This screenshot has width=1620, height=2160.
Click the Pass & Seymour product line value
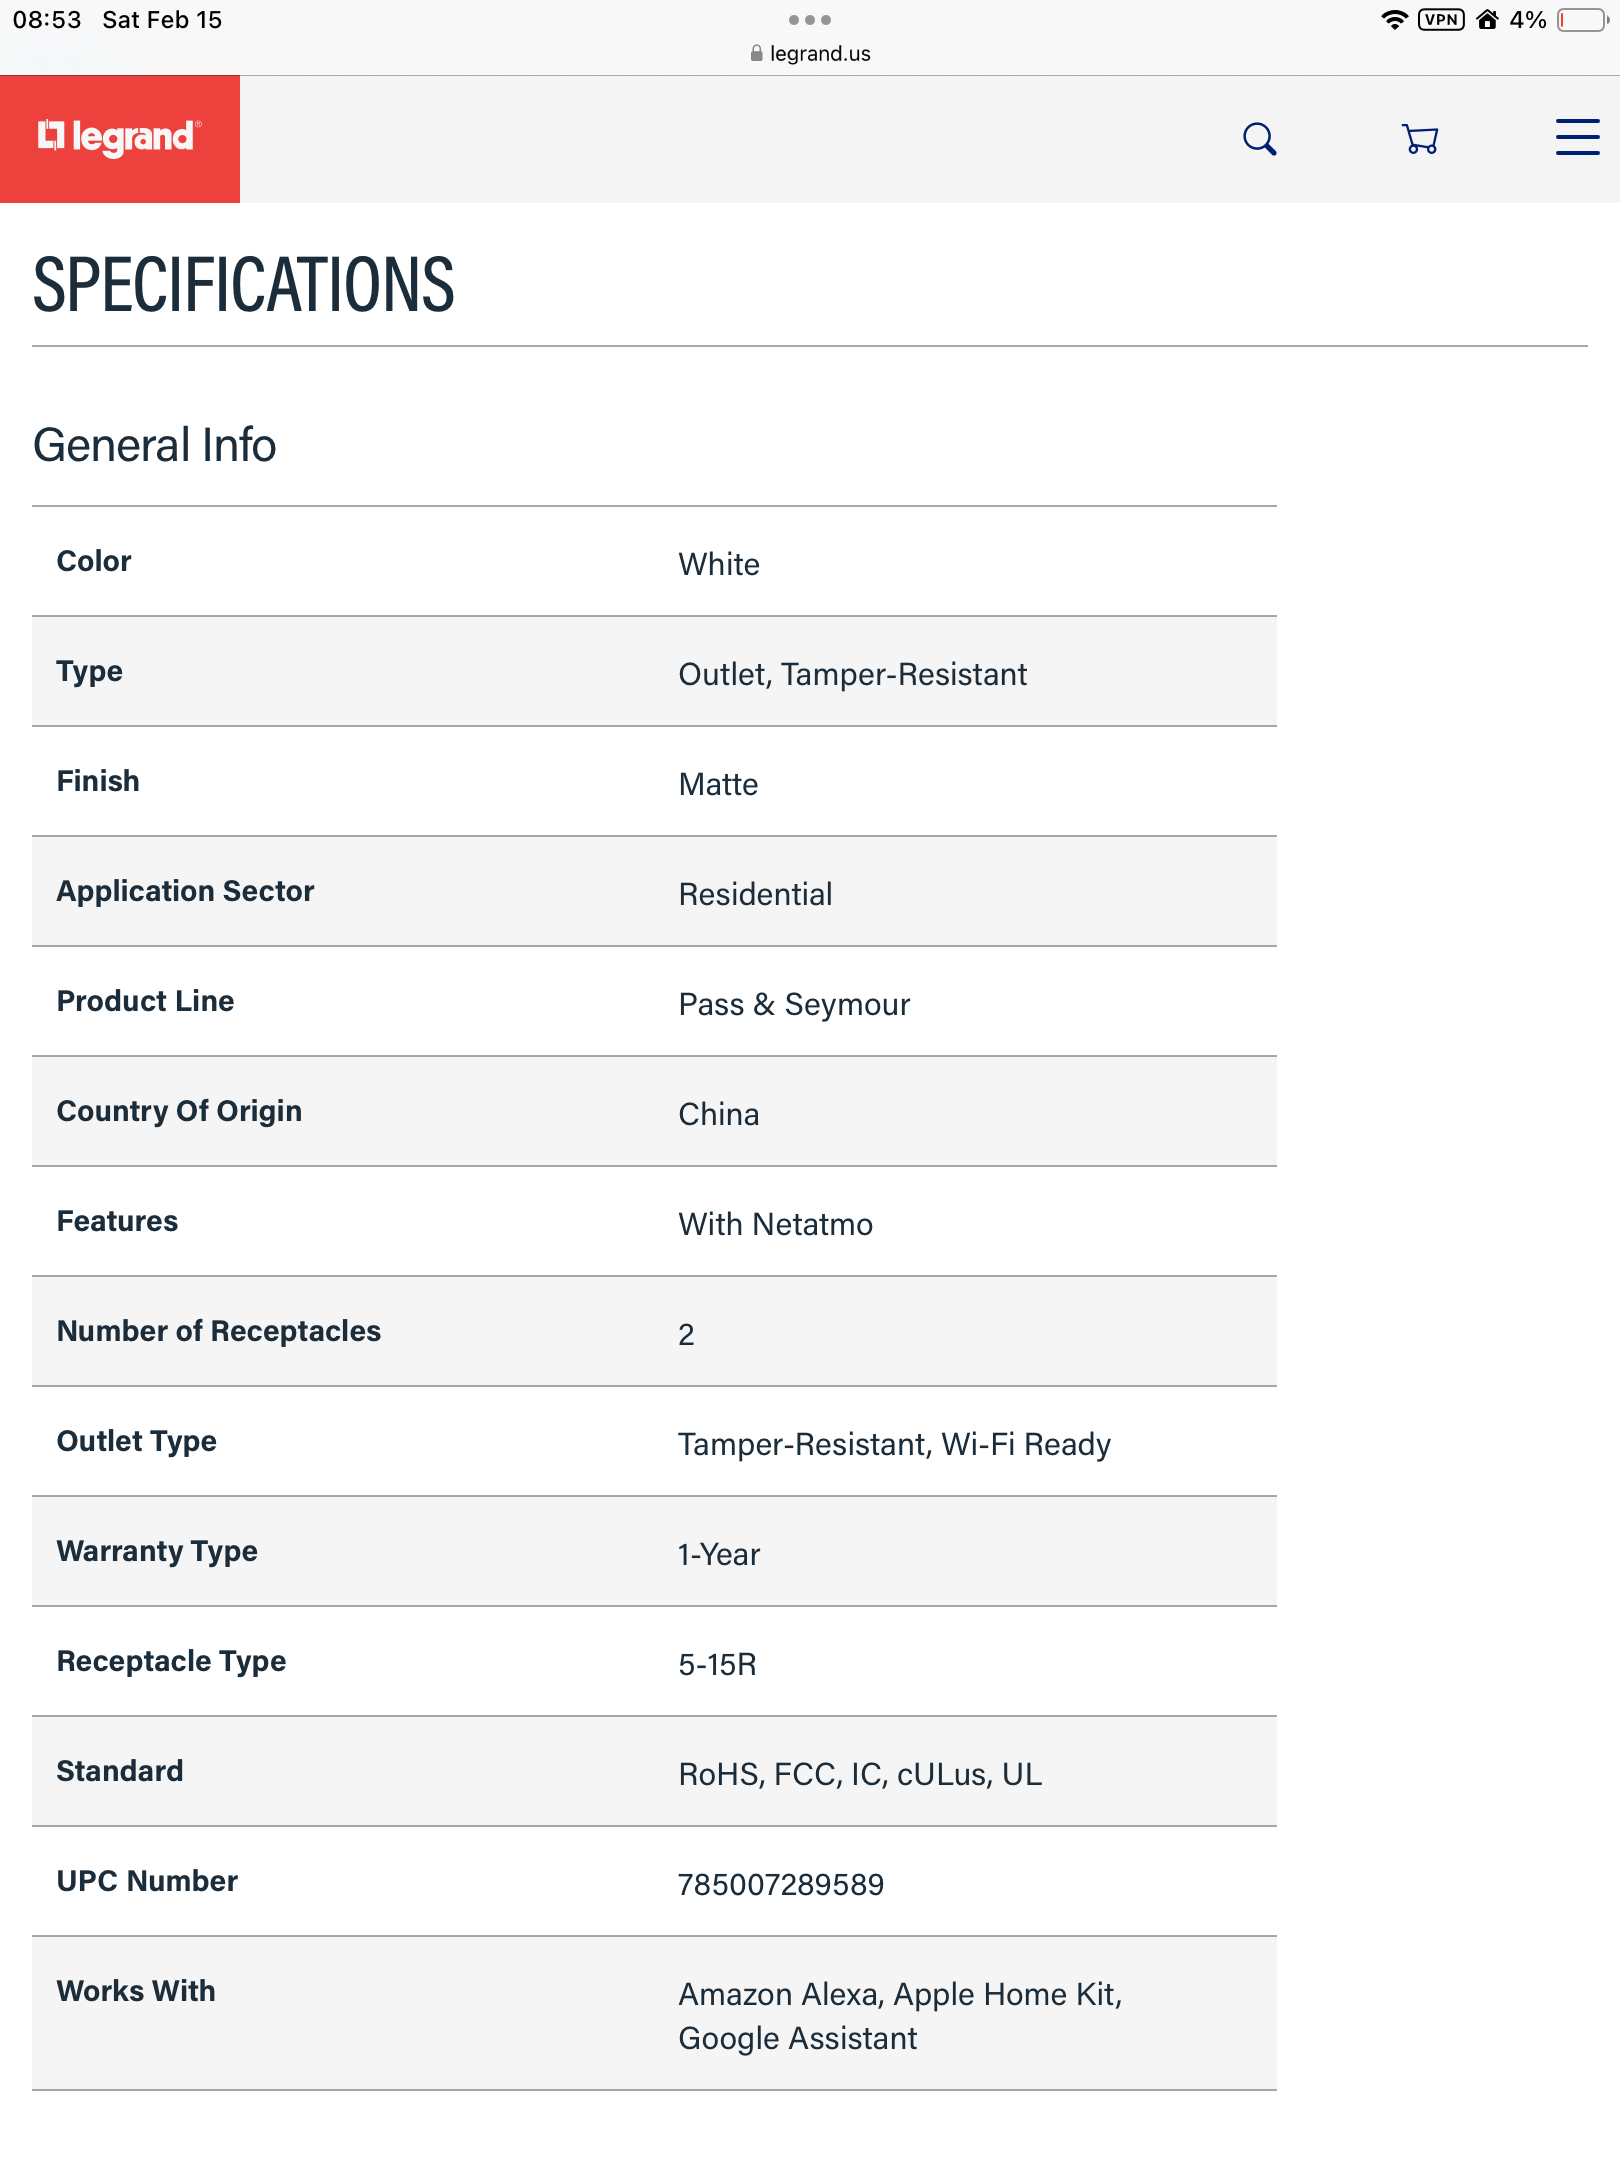[x=794, y=1005]
